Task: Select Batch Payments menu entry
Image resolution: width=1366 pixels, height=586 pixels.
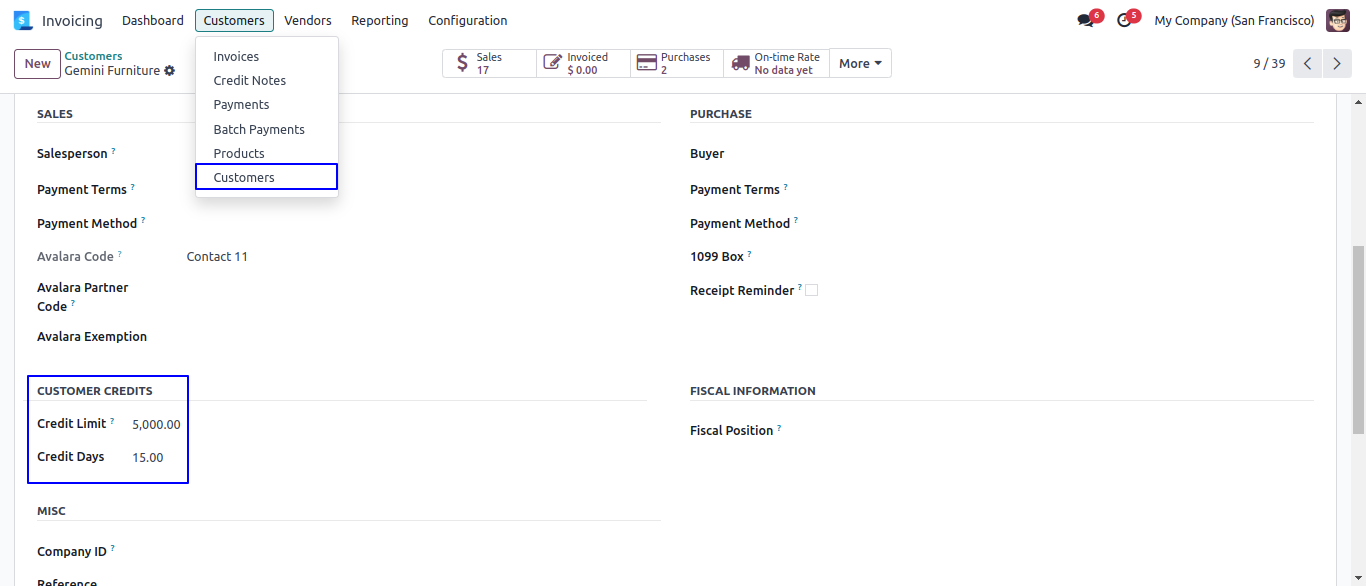Action: [259, 129]
